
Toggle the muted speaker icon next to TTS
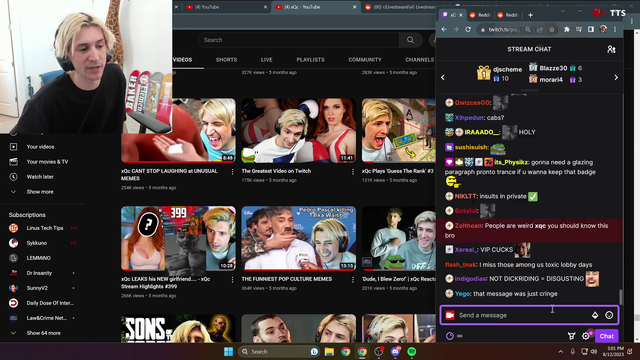pos(598,13)
